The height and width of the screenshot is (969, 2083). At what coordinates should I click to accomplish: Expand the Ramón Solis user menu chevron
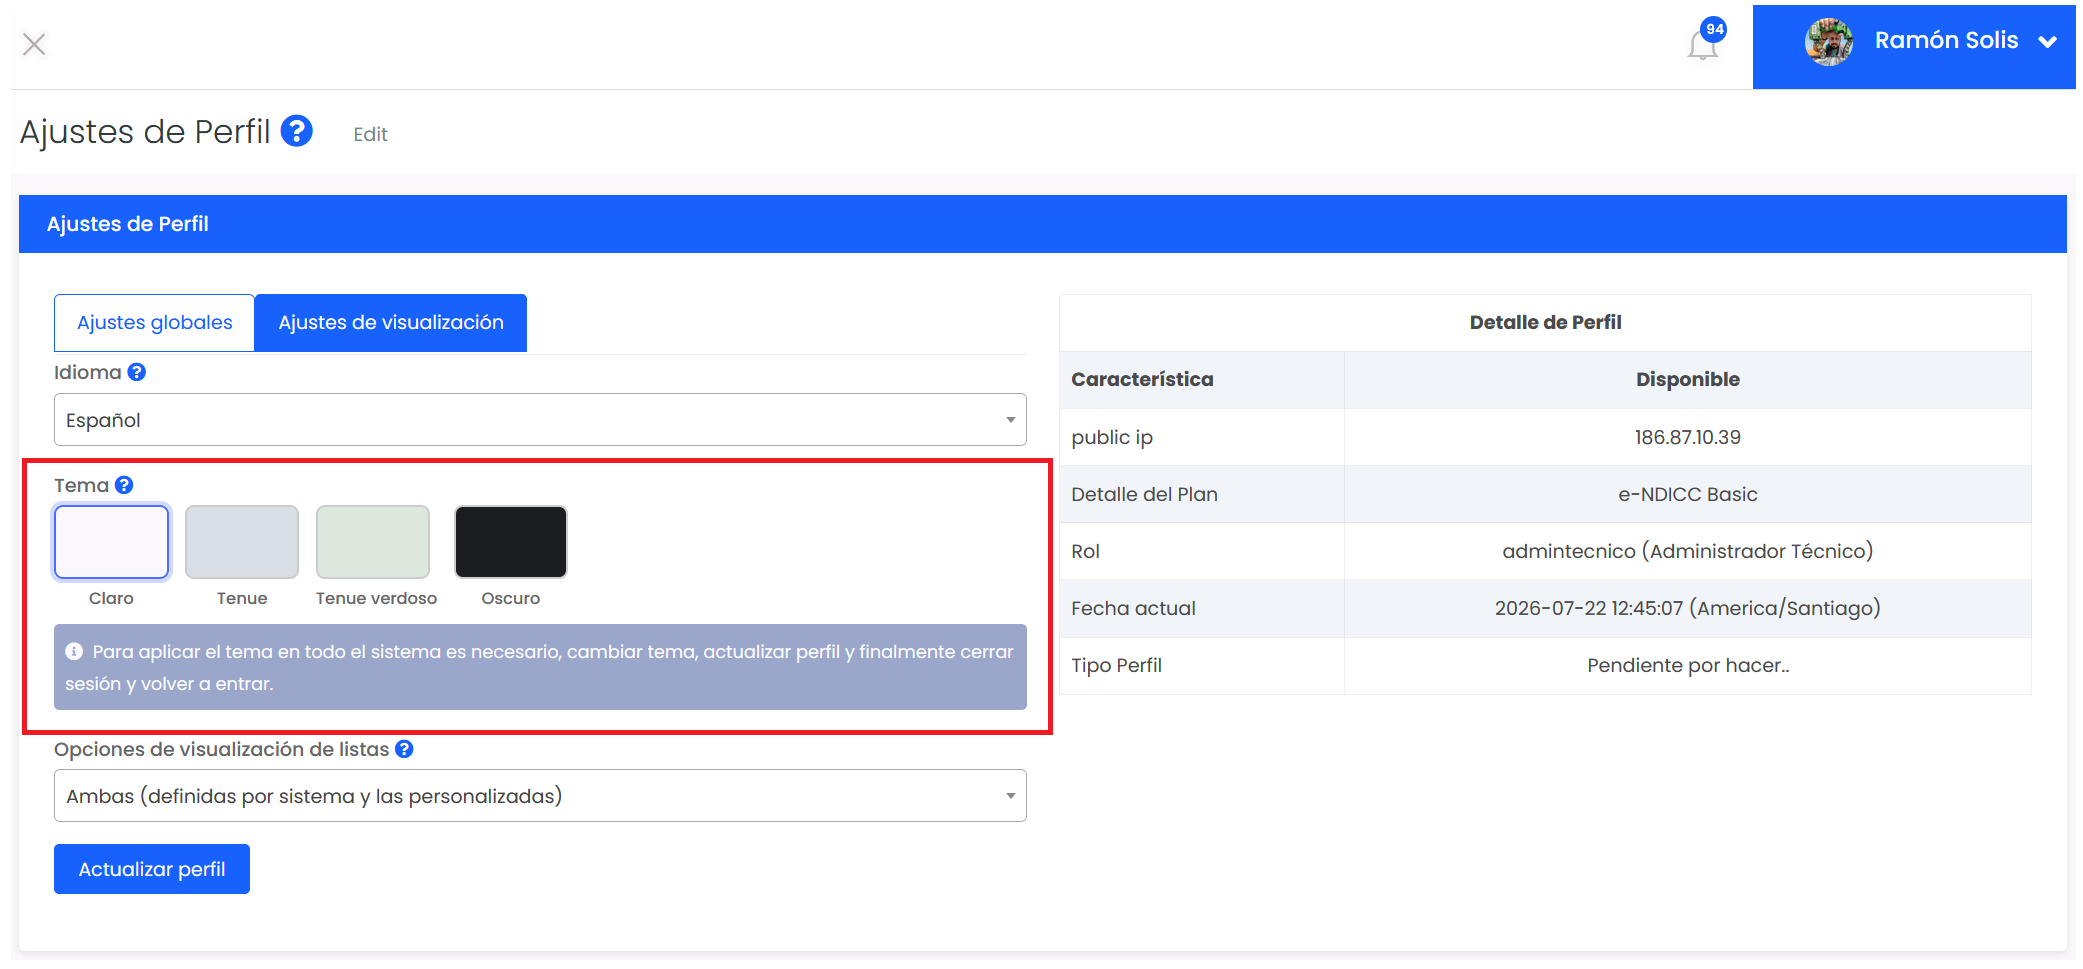click(x=2047, y=42)
